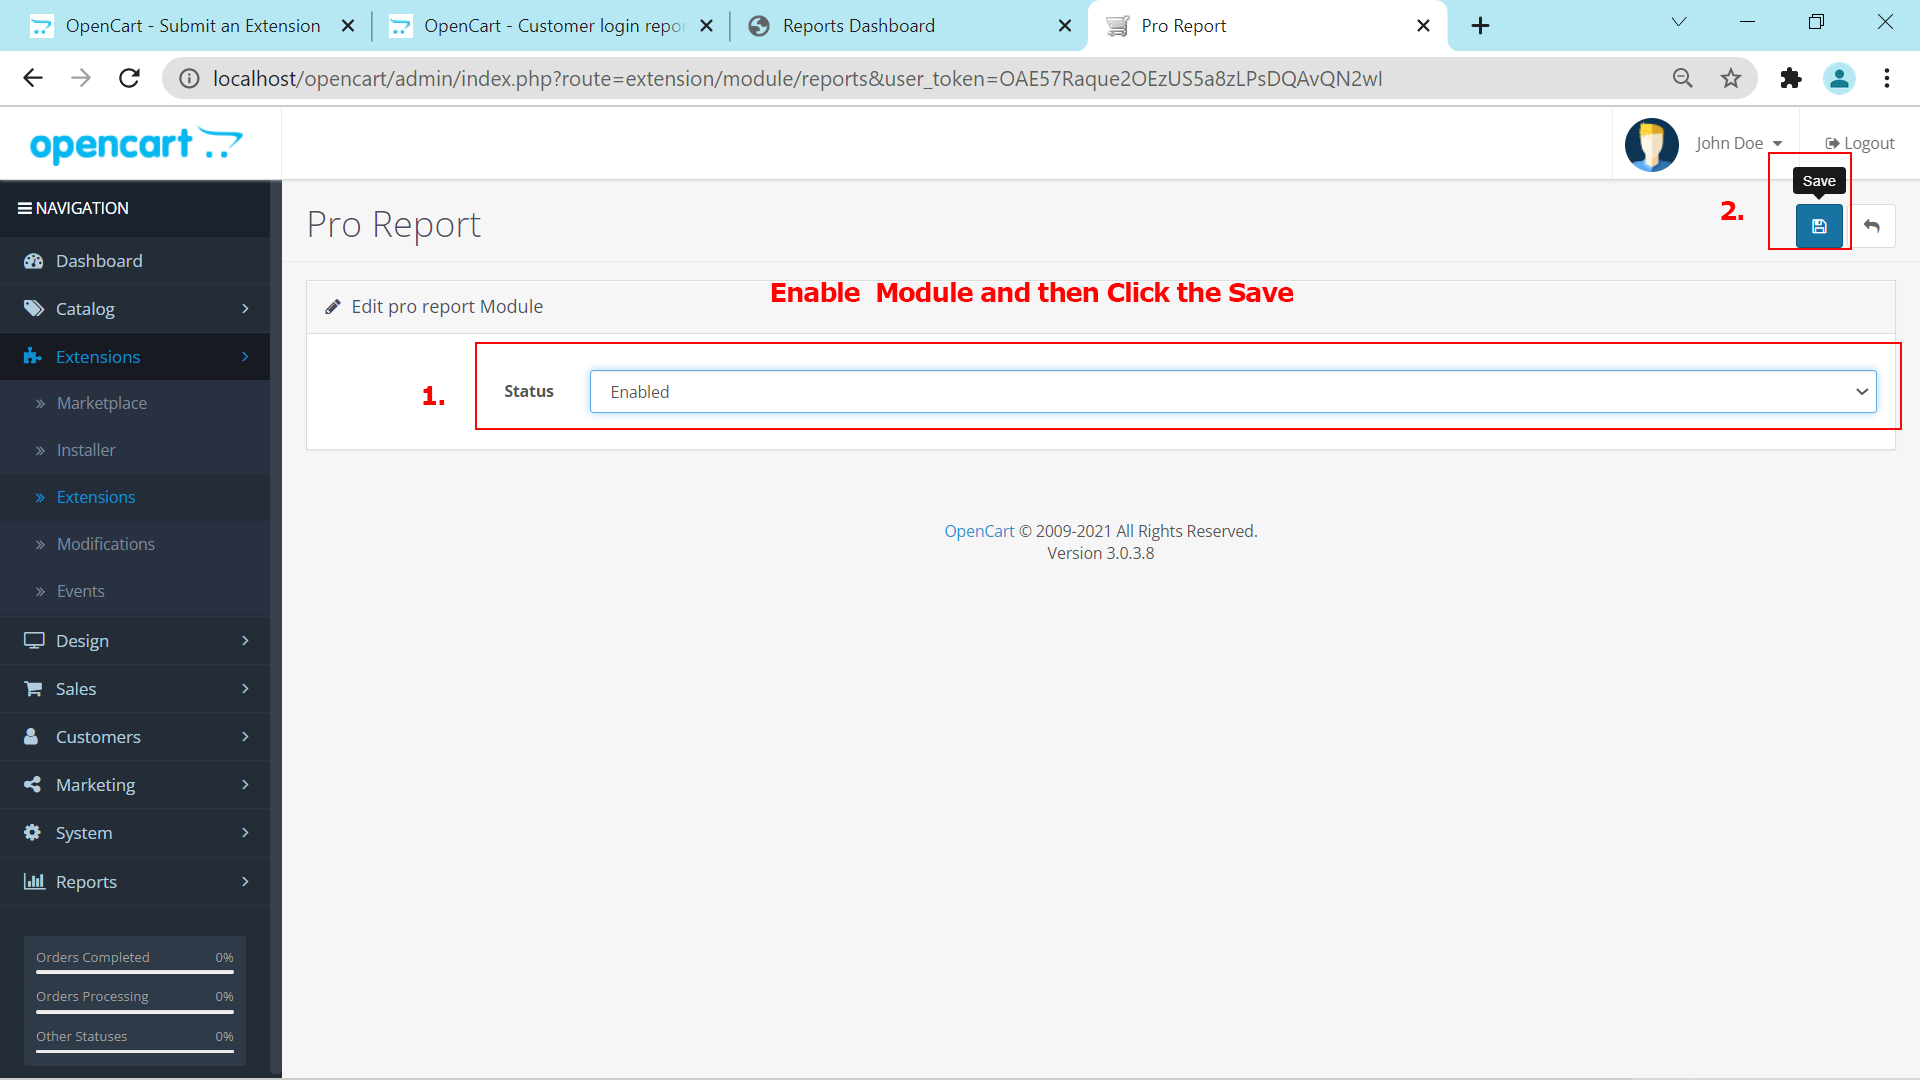Collapse the top-level Extensions menu chevron
The width and height of the screenshot is (1920, 1080).
click(245, 357)
